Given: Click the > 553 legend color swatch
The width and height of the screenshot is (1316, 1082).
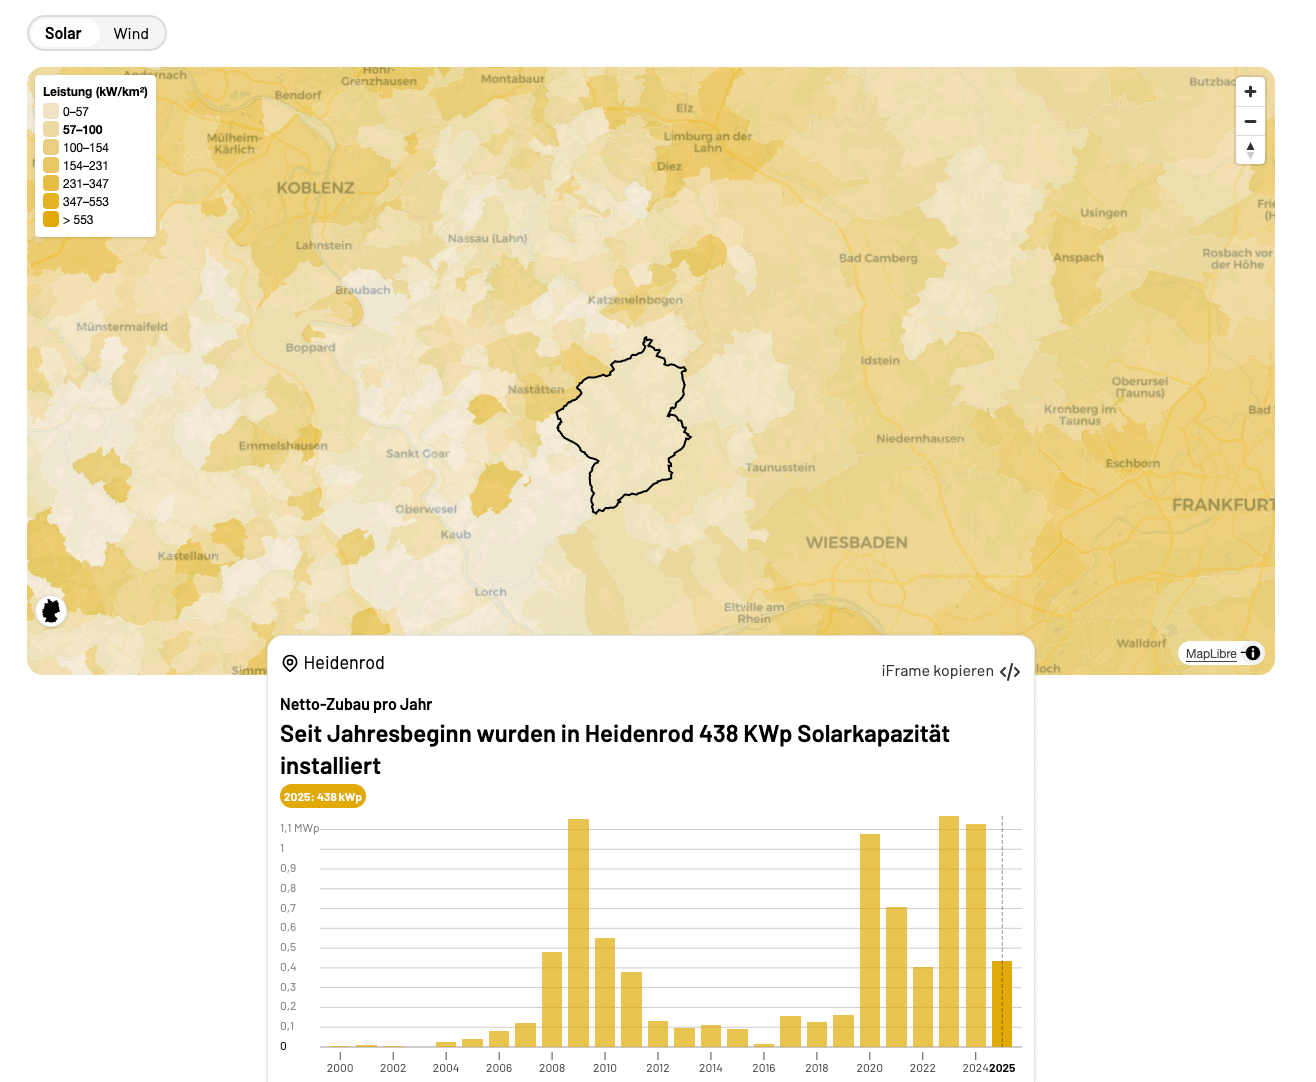Looking at the screenshot, I should tap(51, 220).
